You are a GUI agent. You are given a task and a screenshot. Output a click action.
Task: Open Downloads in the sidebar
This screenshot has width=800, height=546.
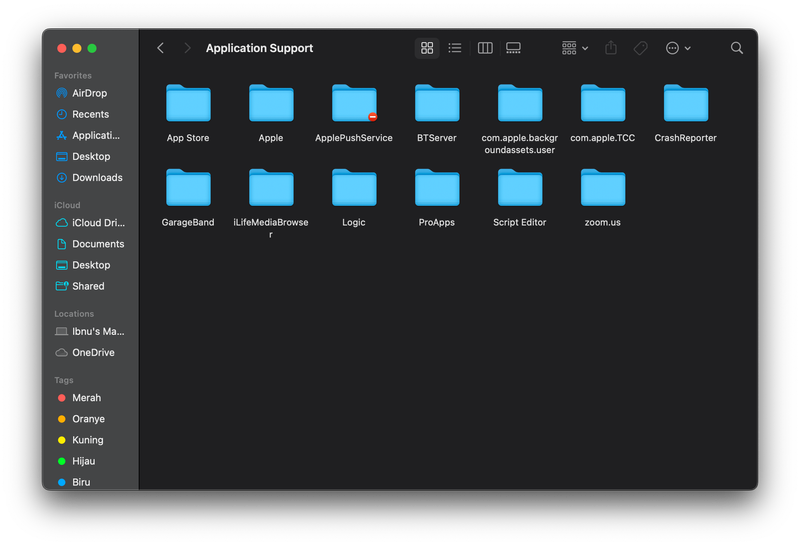click(x=90, y=178)
